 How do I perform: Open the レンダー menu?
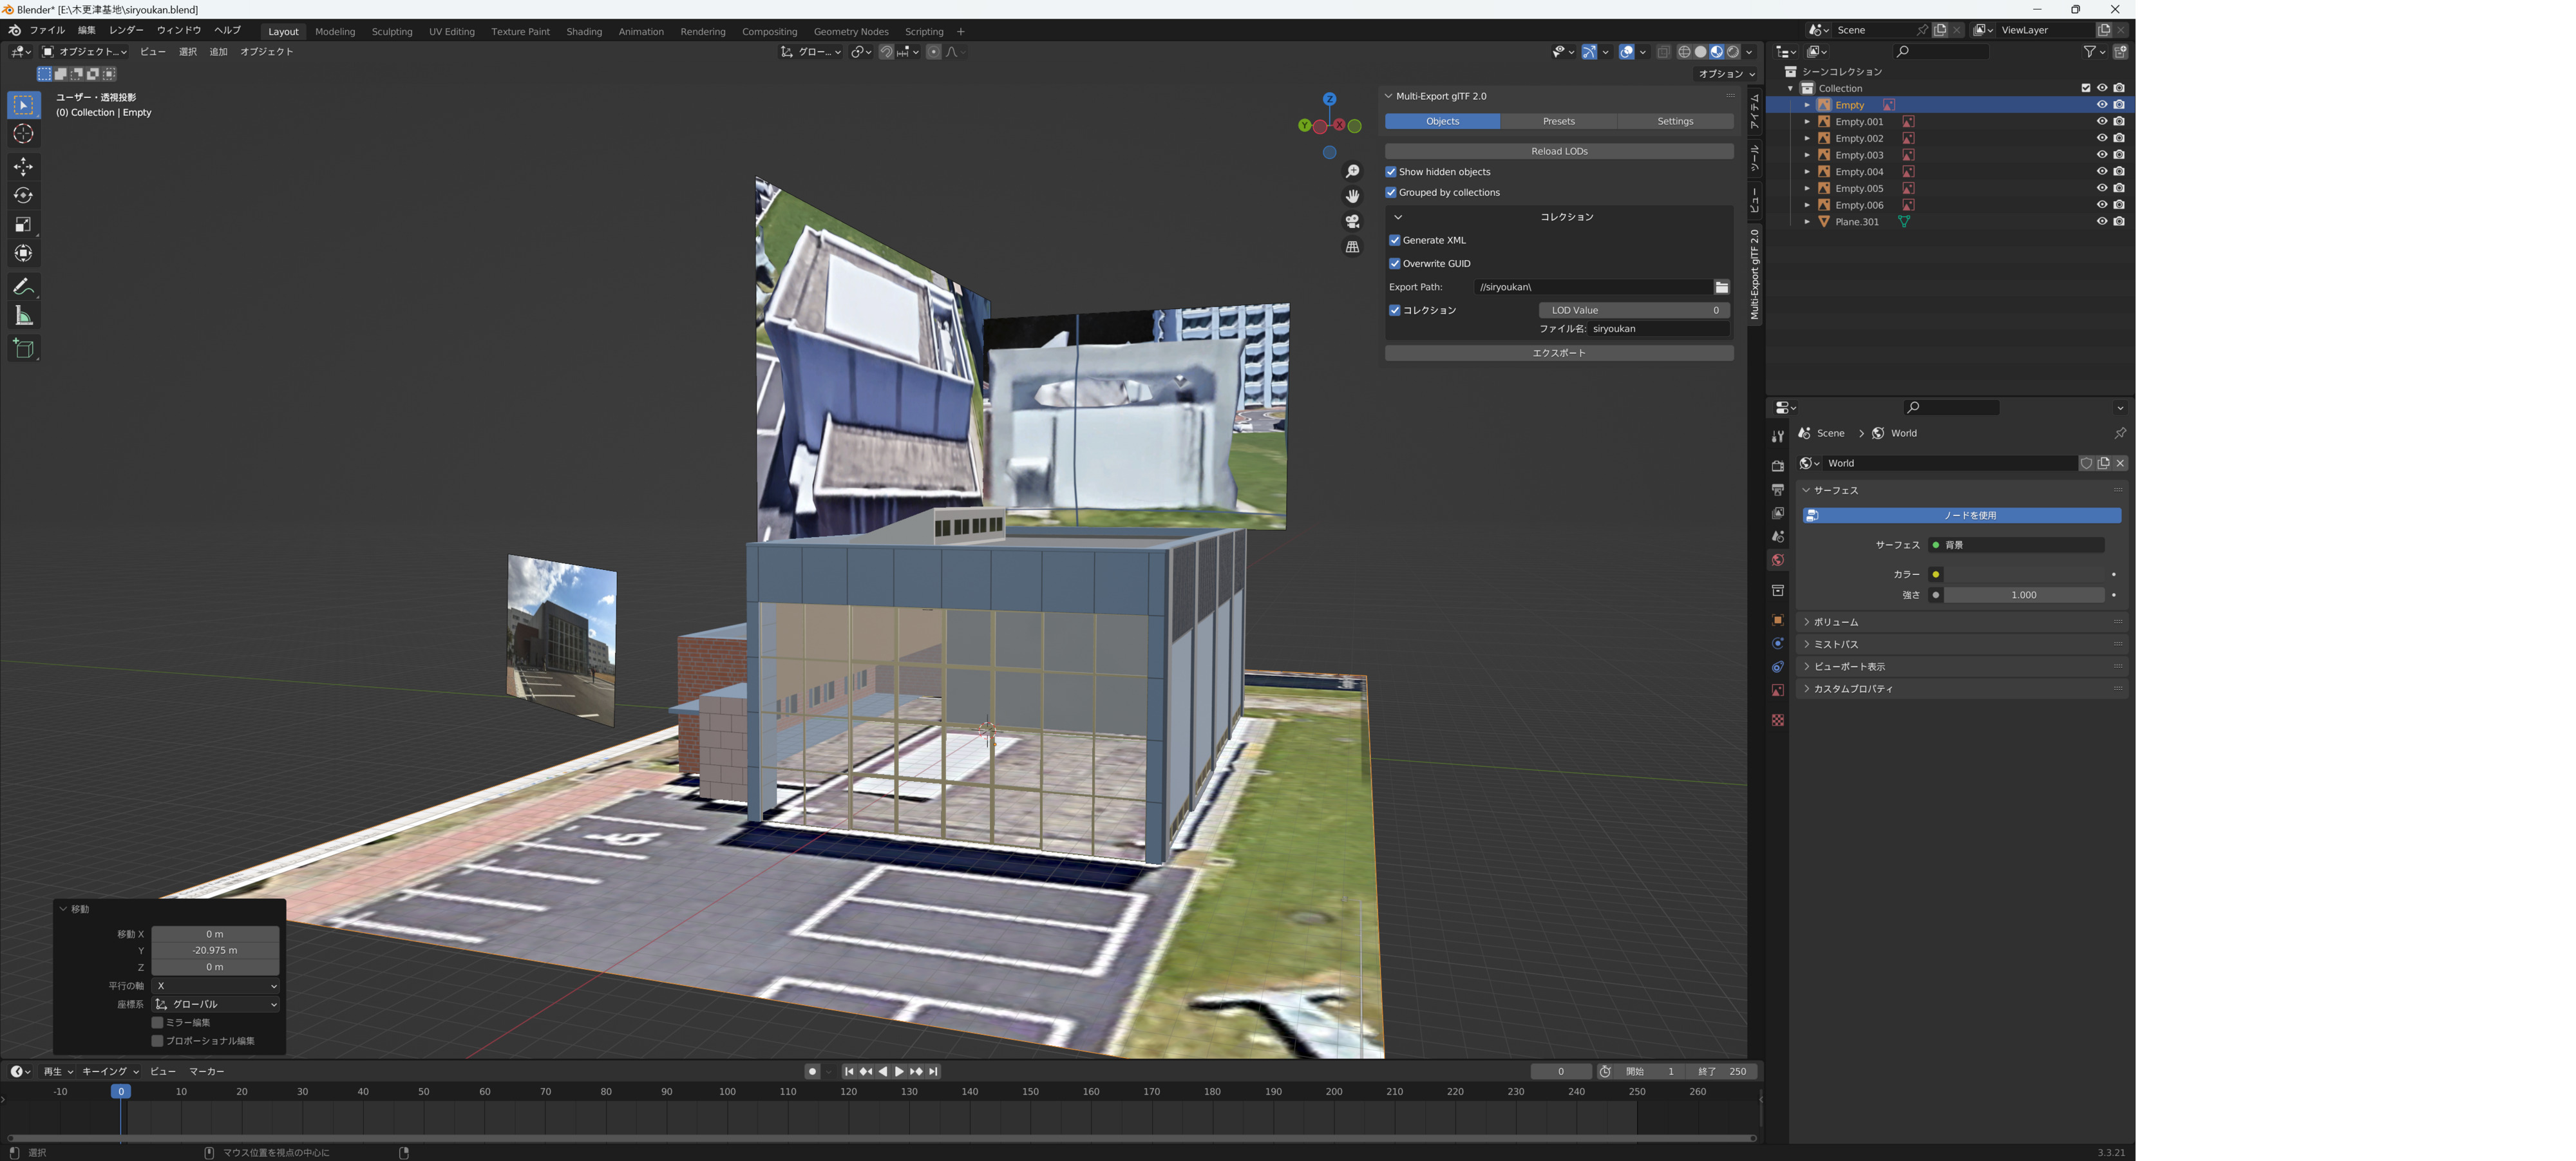[x=126, y=31]
